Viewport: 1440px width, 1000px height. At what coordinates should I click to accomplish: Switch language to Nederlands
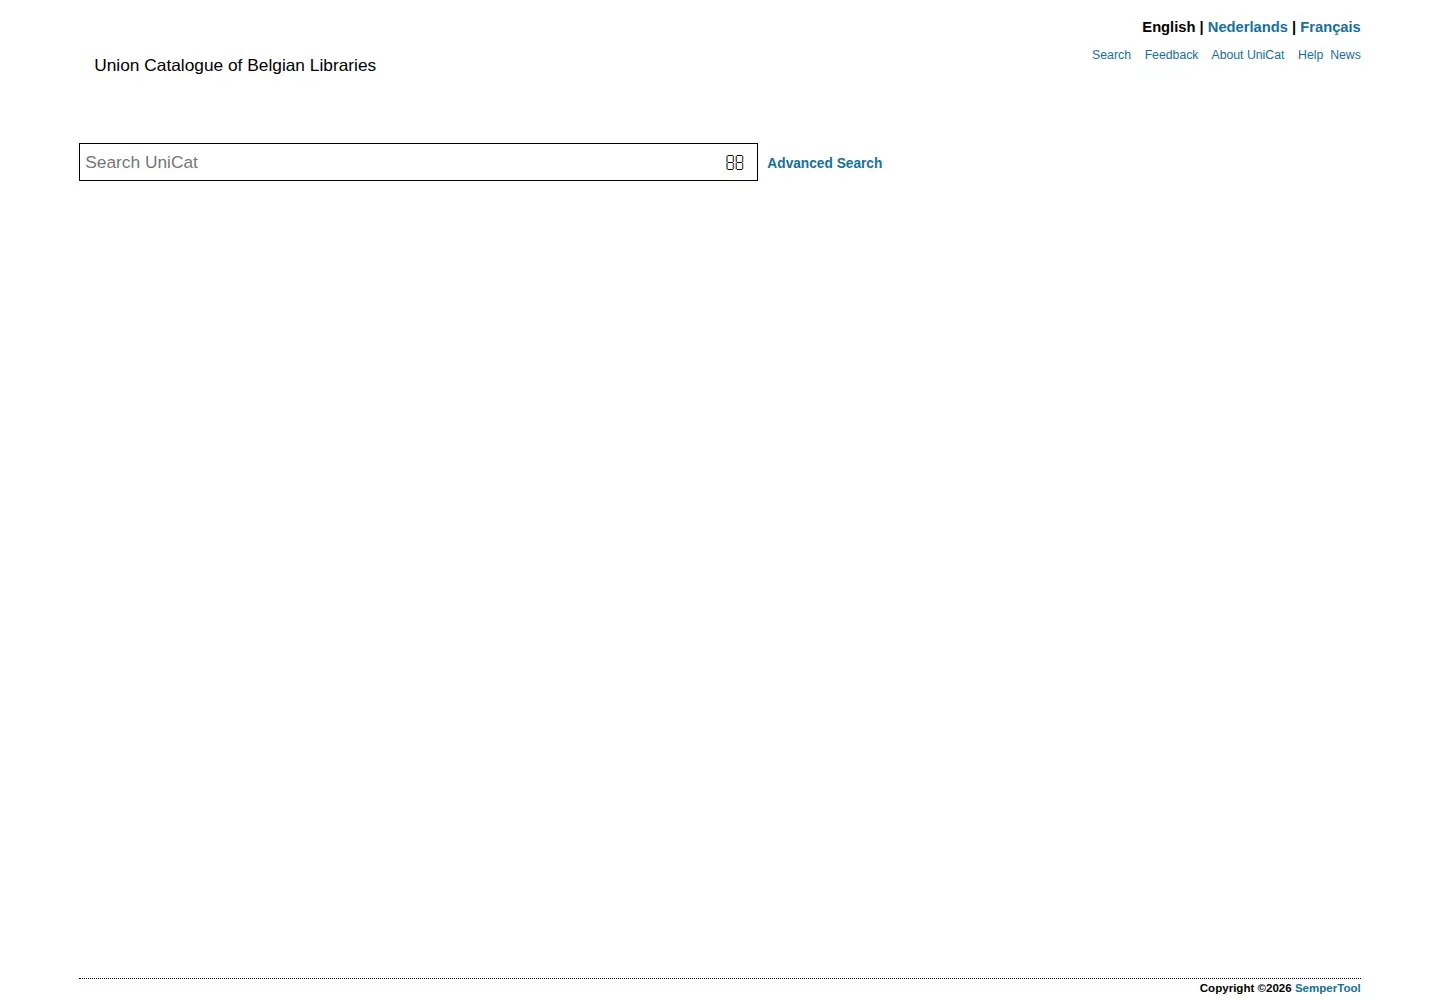pos(1247,27)
